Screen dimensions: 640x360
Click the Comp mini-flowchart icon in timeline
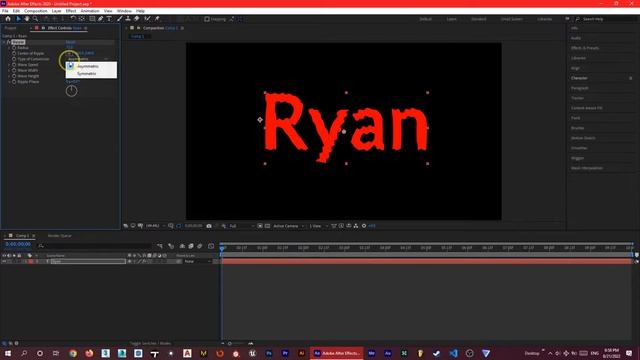click(x=160, y=246)
